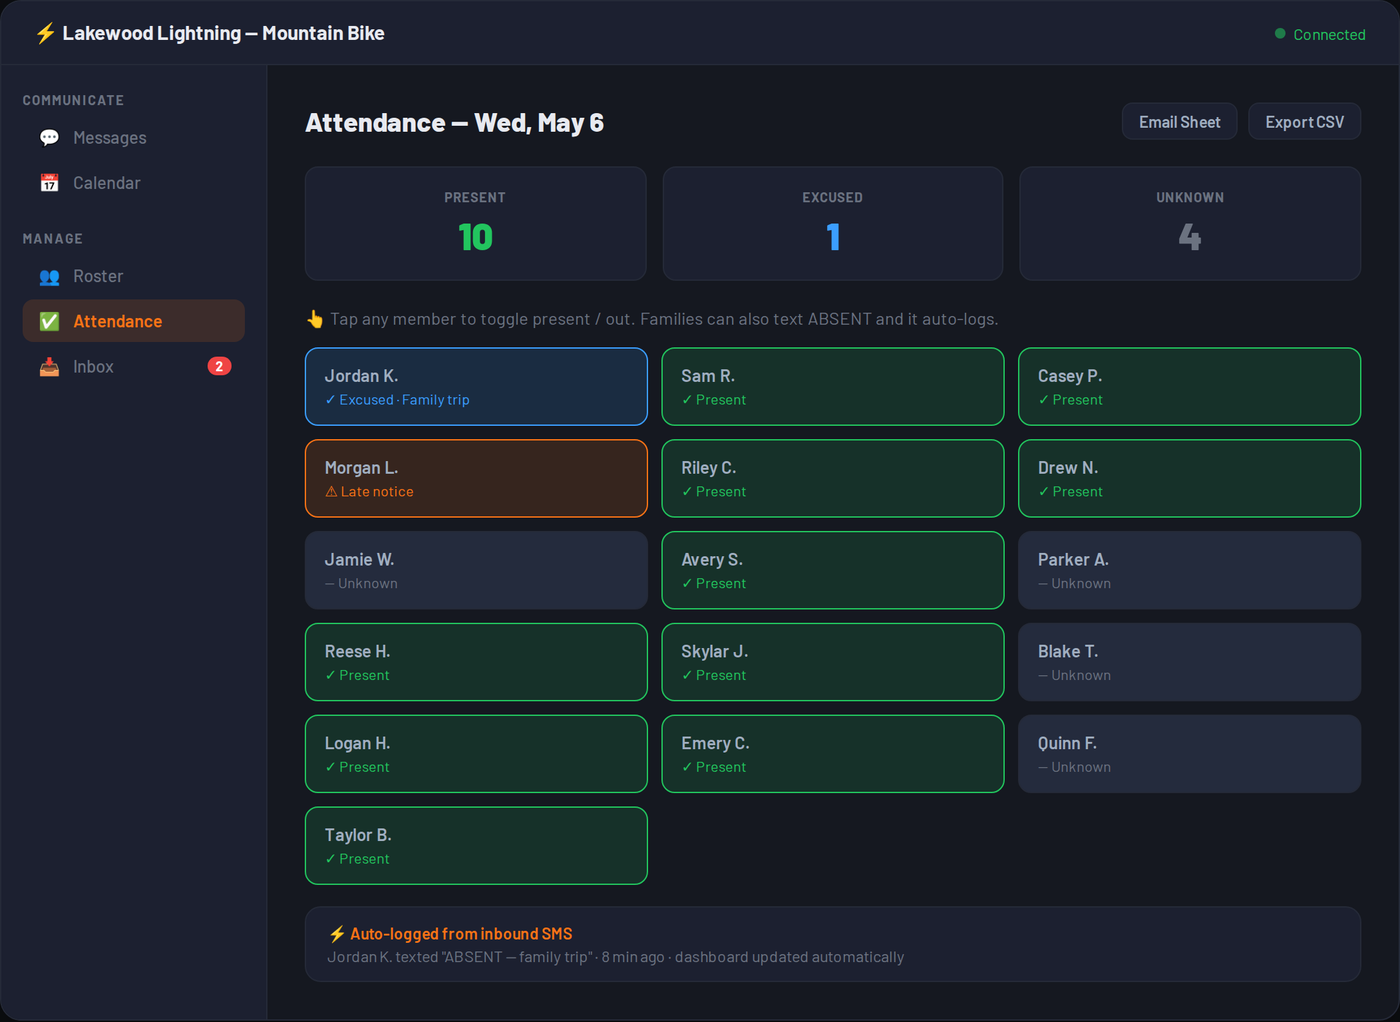Screen dimensions: 1400x1022
Task: Click the Present count card
Action: (x=476, y=224)
